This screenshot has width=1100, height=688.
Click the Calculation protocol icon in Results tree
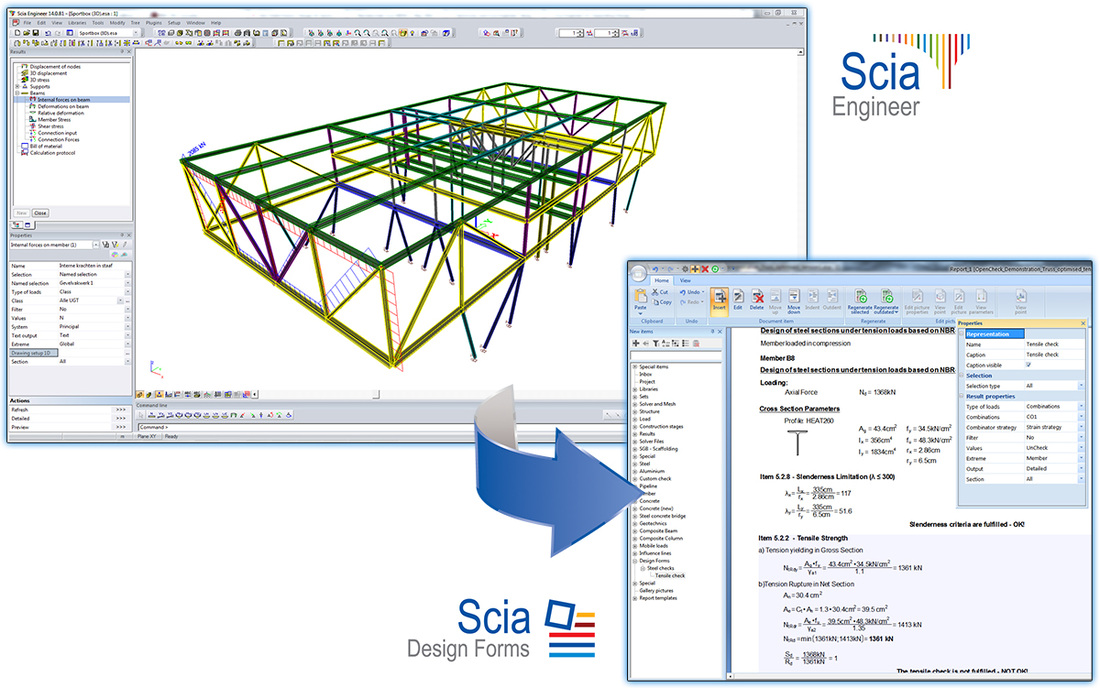25,153
